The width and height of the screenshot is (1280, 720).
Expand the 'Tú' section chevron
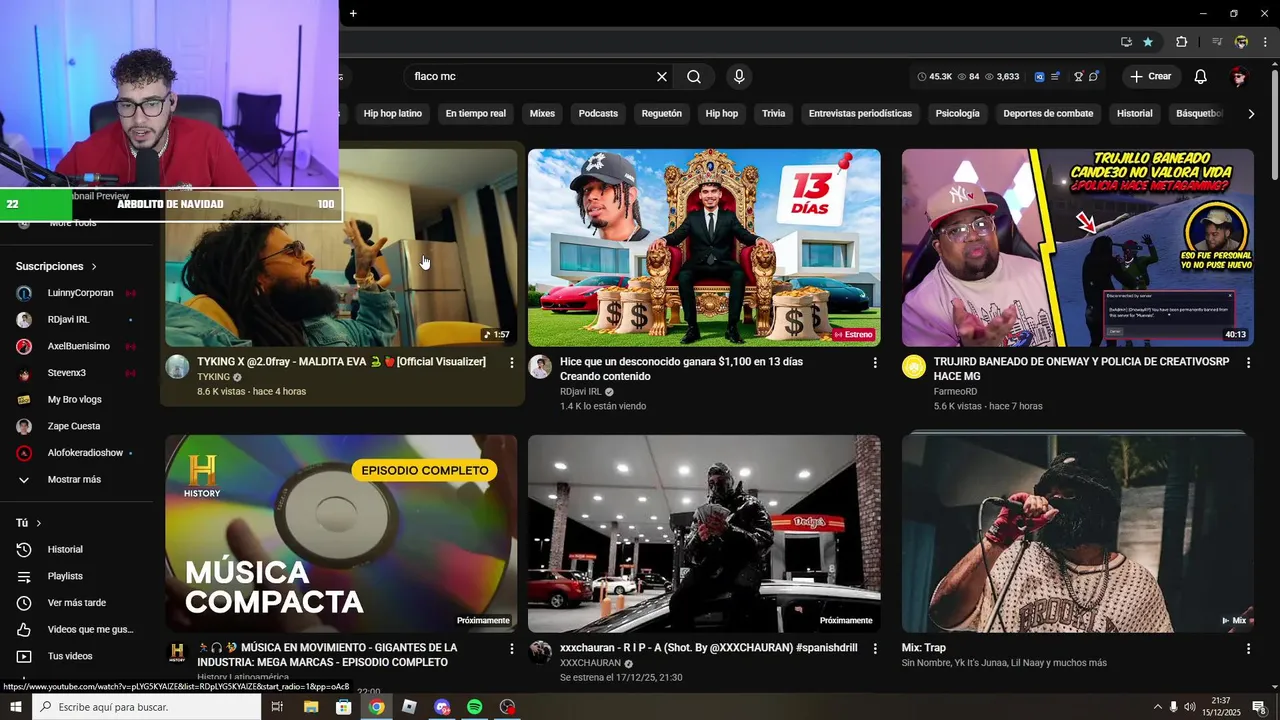pyautogui.click(x=39, y=523)
